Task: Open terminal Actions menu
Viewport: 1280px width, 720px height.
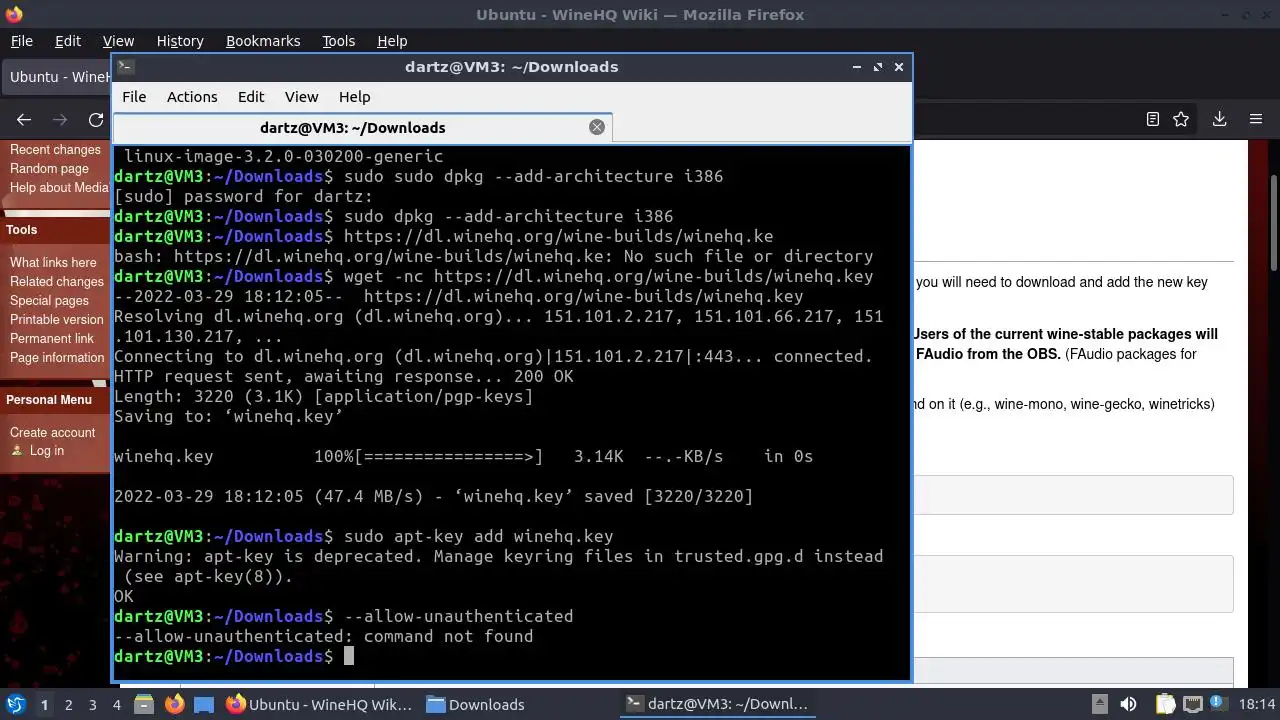Action: pos(192,97)
